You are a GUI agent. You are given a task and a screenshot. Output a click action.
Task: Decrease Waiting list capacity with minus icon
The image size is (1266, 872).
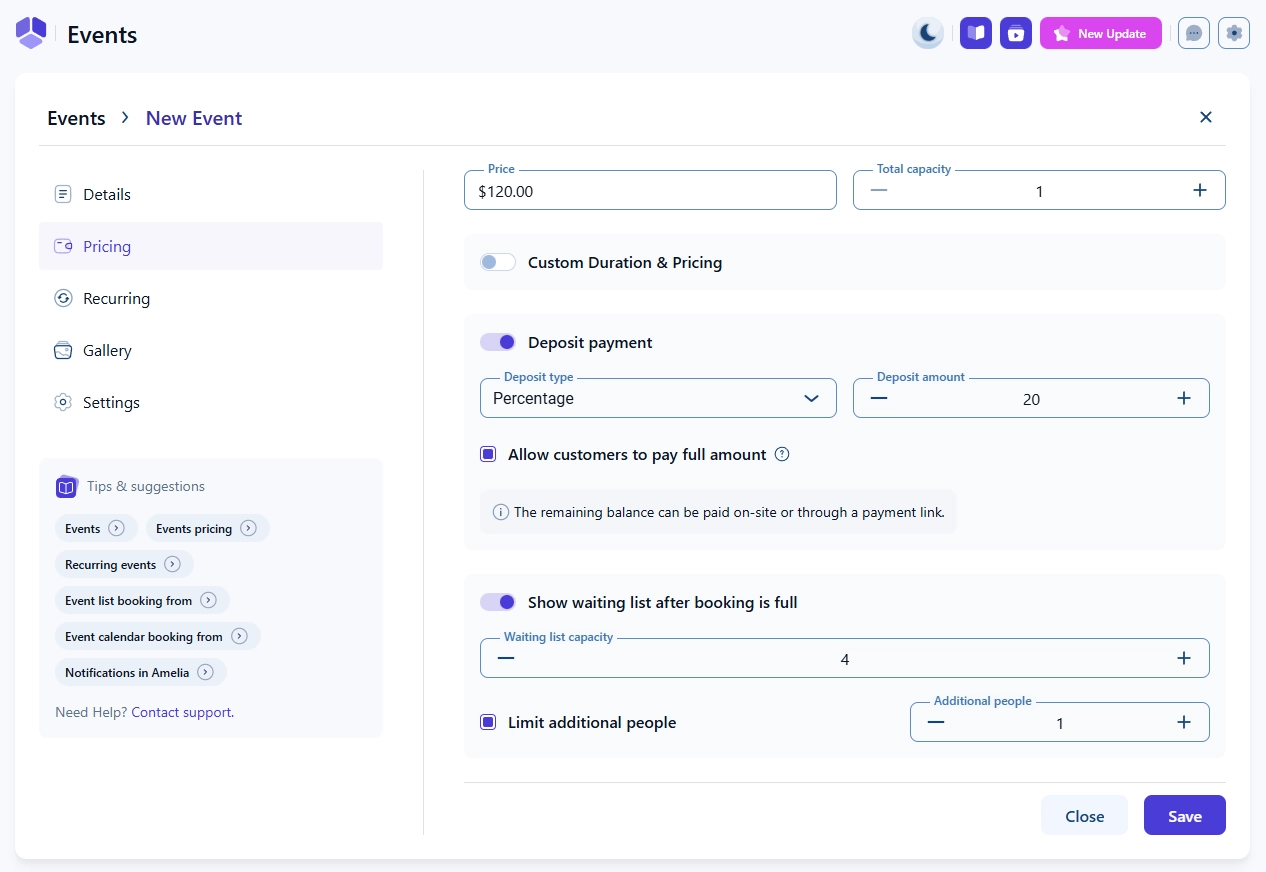506,658
